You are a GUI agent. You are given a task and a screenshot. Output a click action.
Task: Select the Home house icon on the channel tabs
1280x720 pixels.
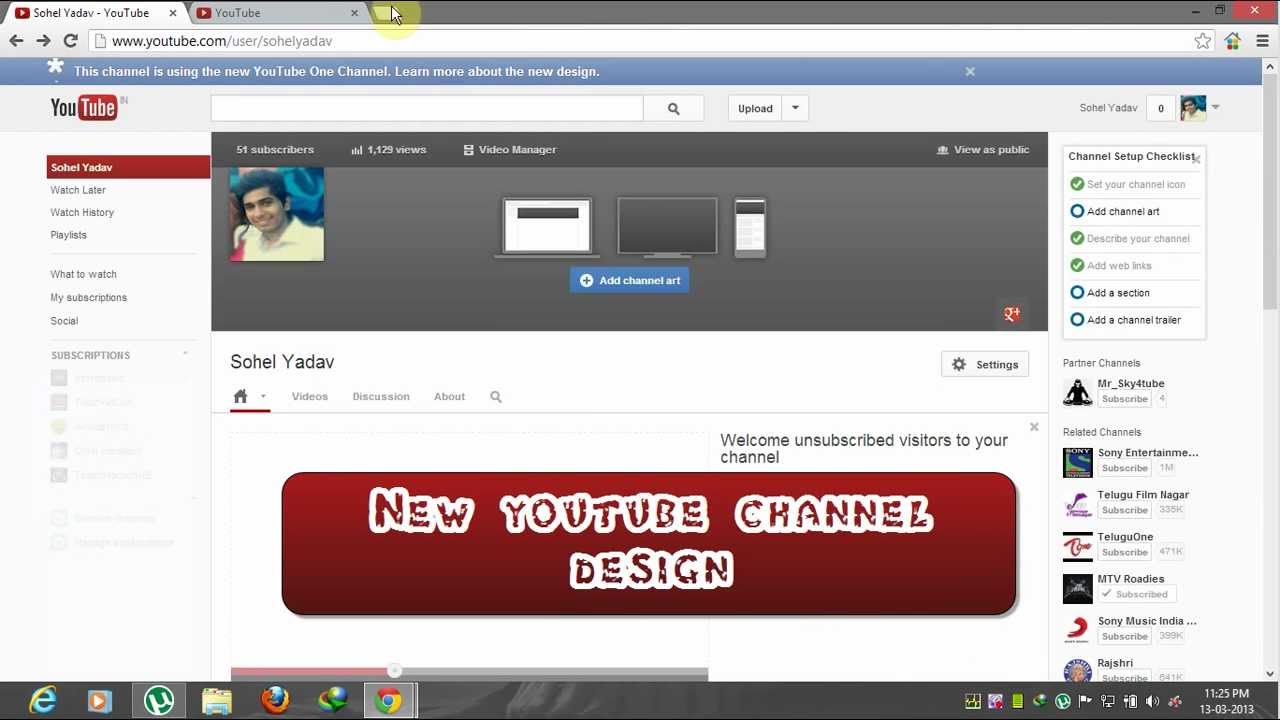point(239,396)
